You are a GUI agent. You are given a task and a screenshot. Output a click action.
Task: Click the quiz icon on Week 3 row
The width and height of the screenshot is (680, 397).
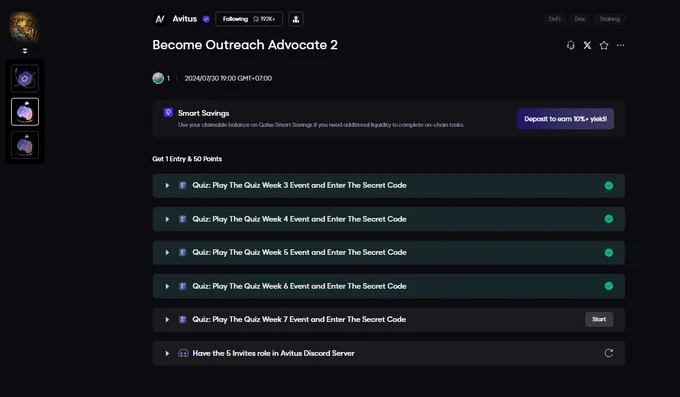pos(183,185)
